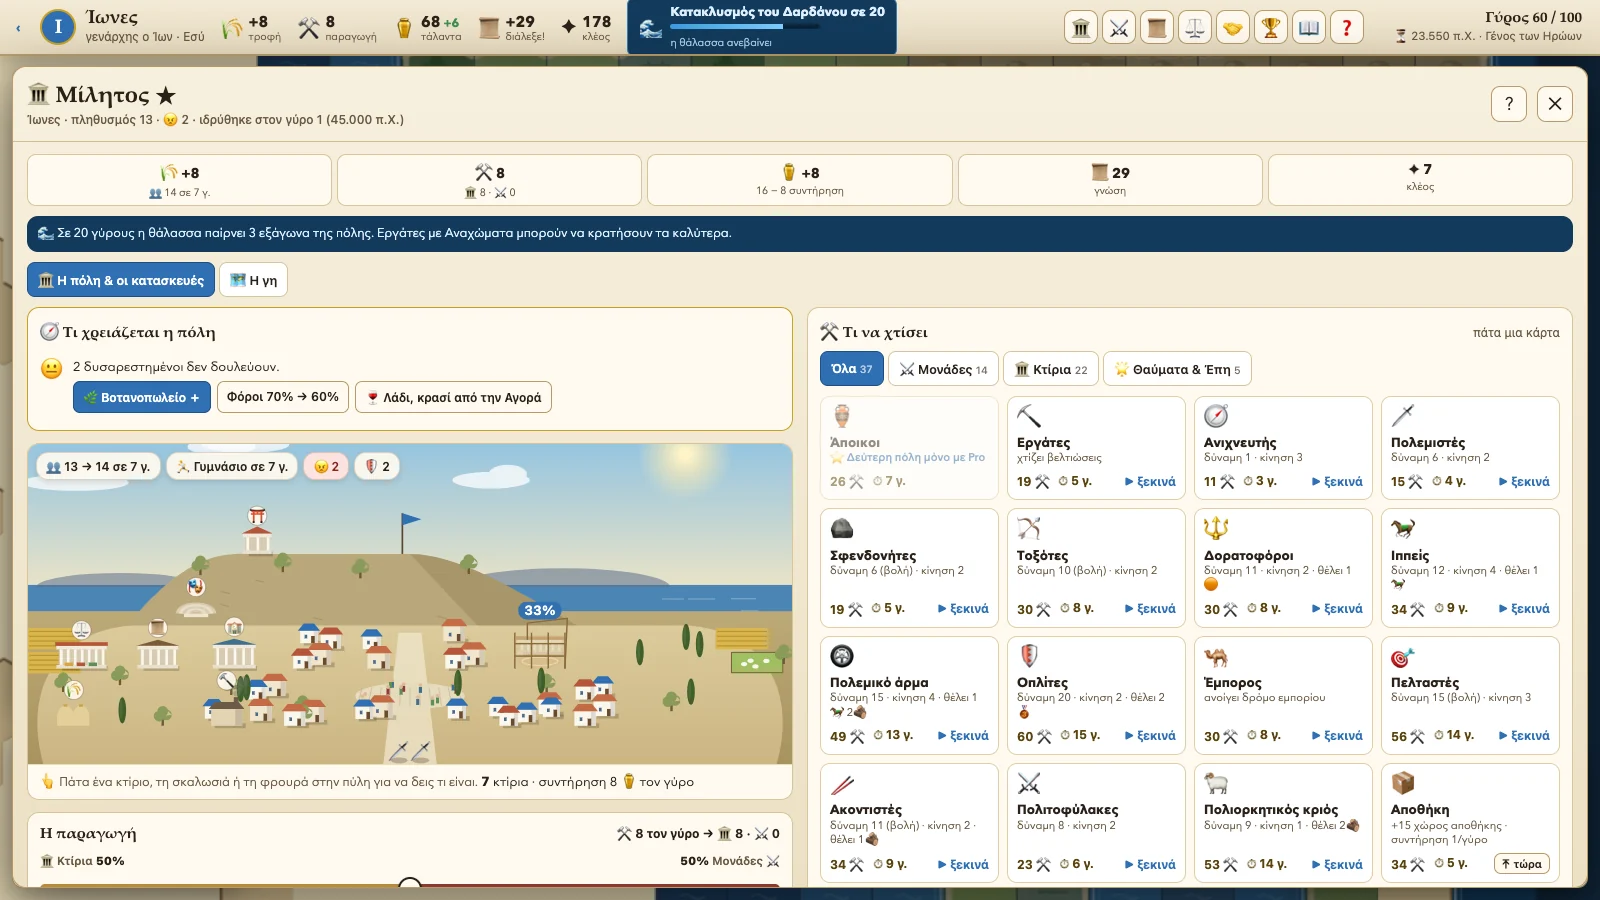Screen dimensions: 1600x900
Task: Click the Γυμνάσιο σε 7 γ. chip
Action: tap(232, 466)
